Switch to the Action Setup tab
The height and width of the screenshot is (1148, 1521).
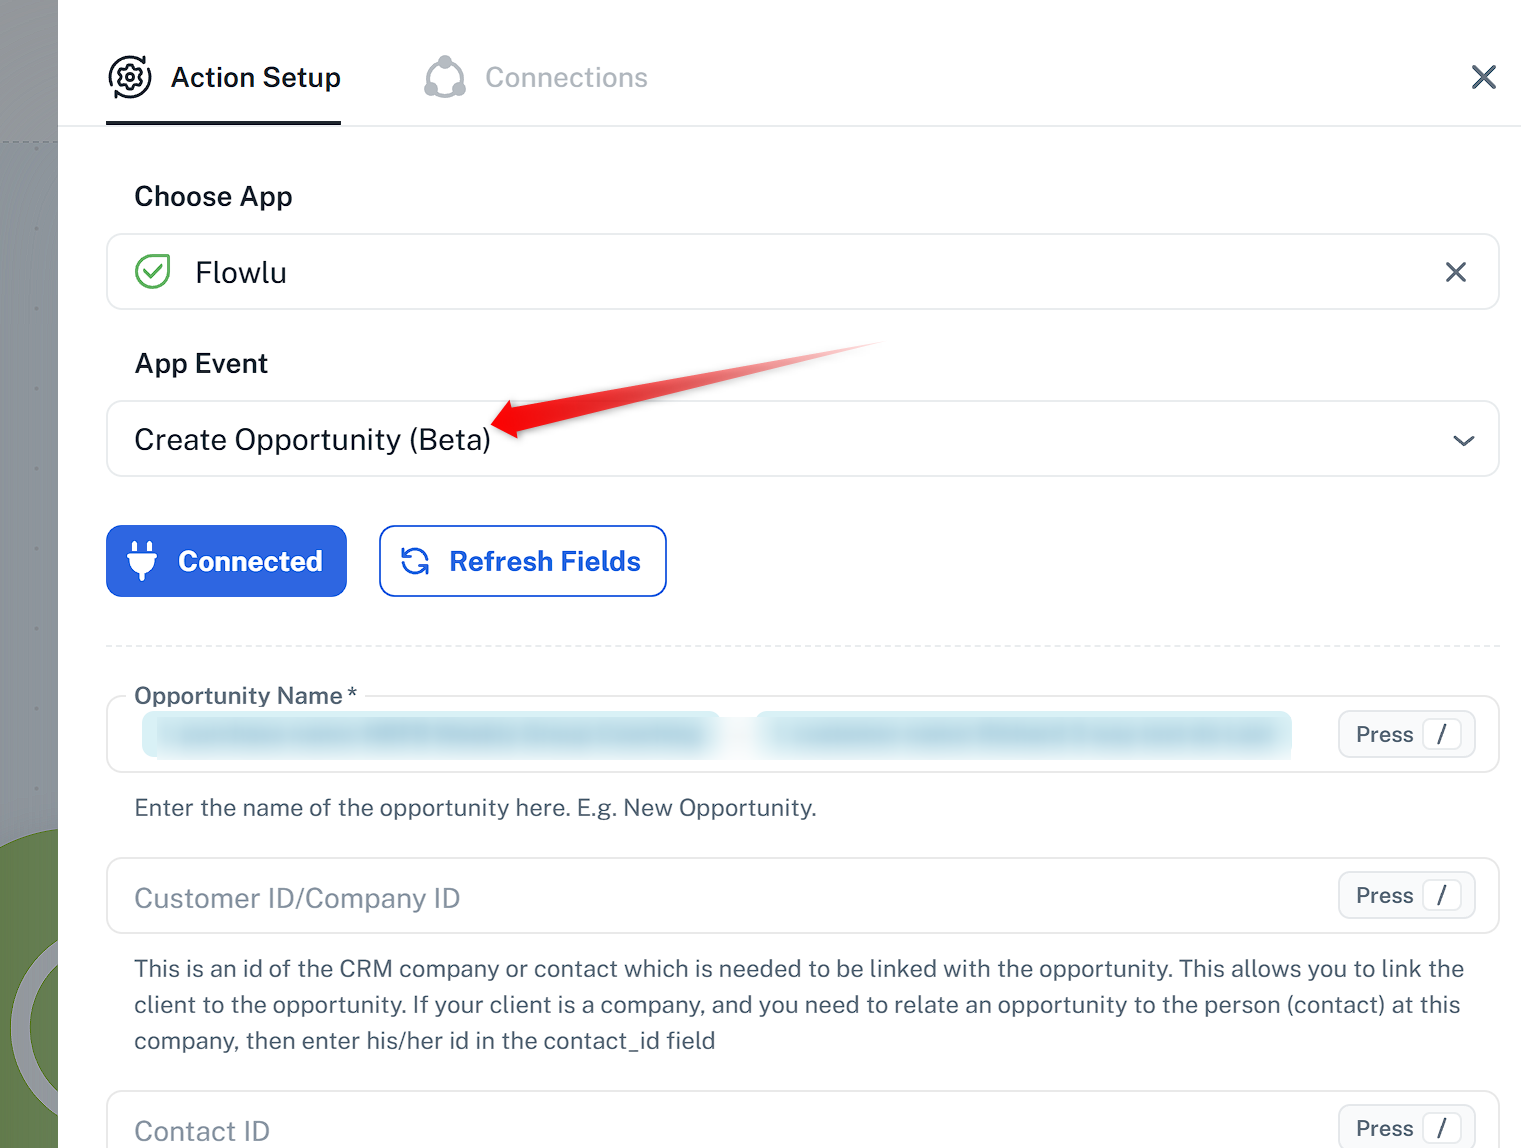(224, 78)
